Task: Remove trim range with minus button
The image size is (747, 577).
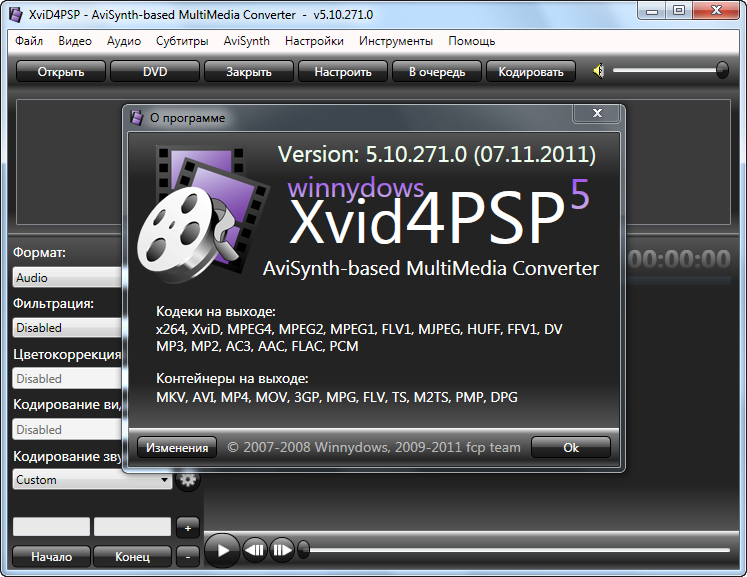Action: click(188, 556)
